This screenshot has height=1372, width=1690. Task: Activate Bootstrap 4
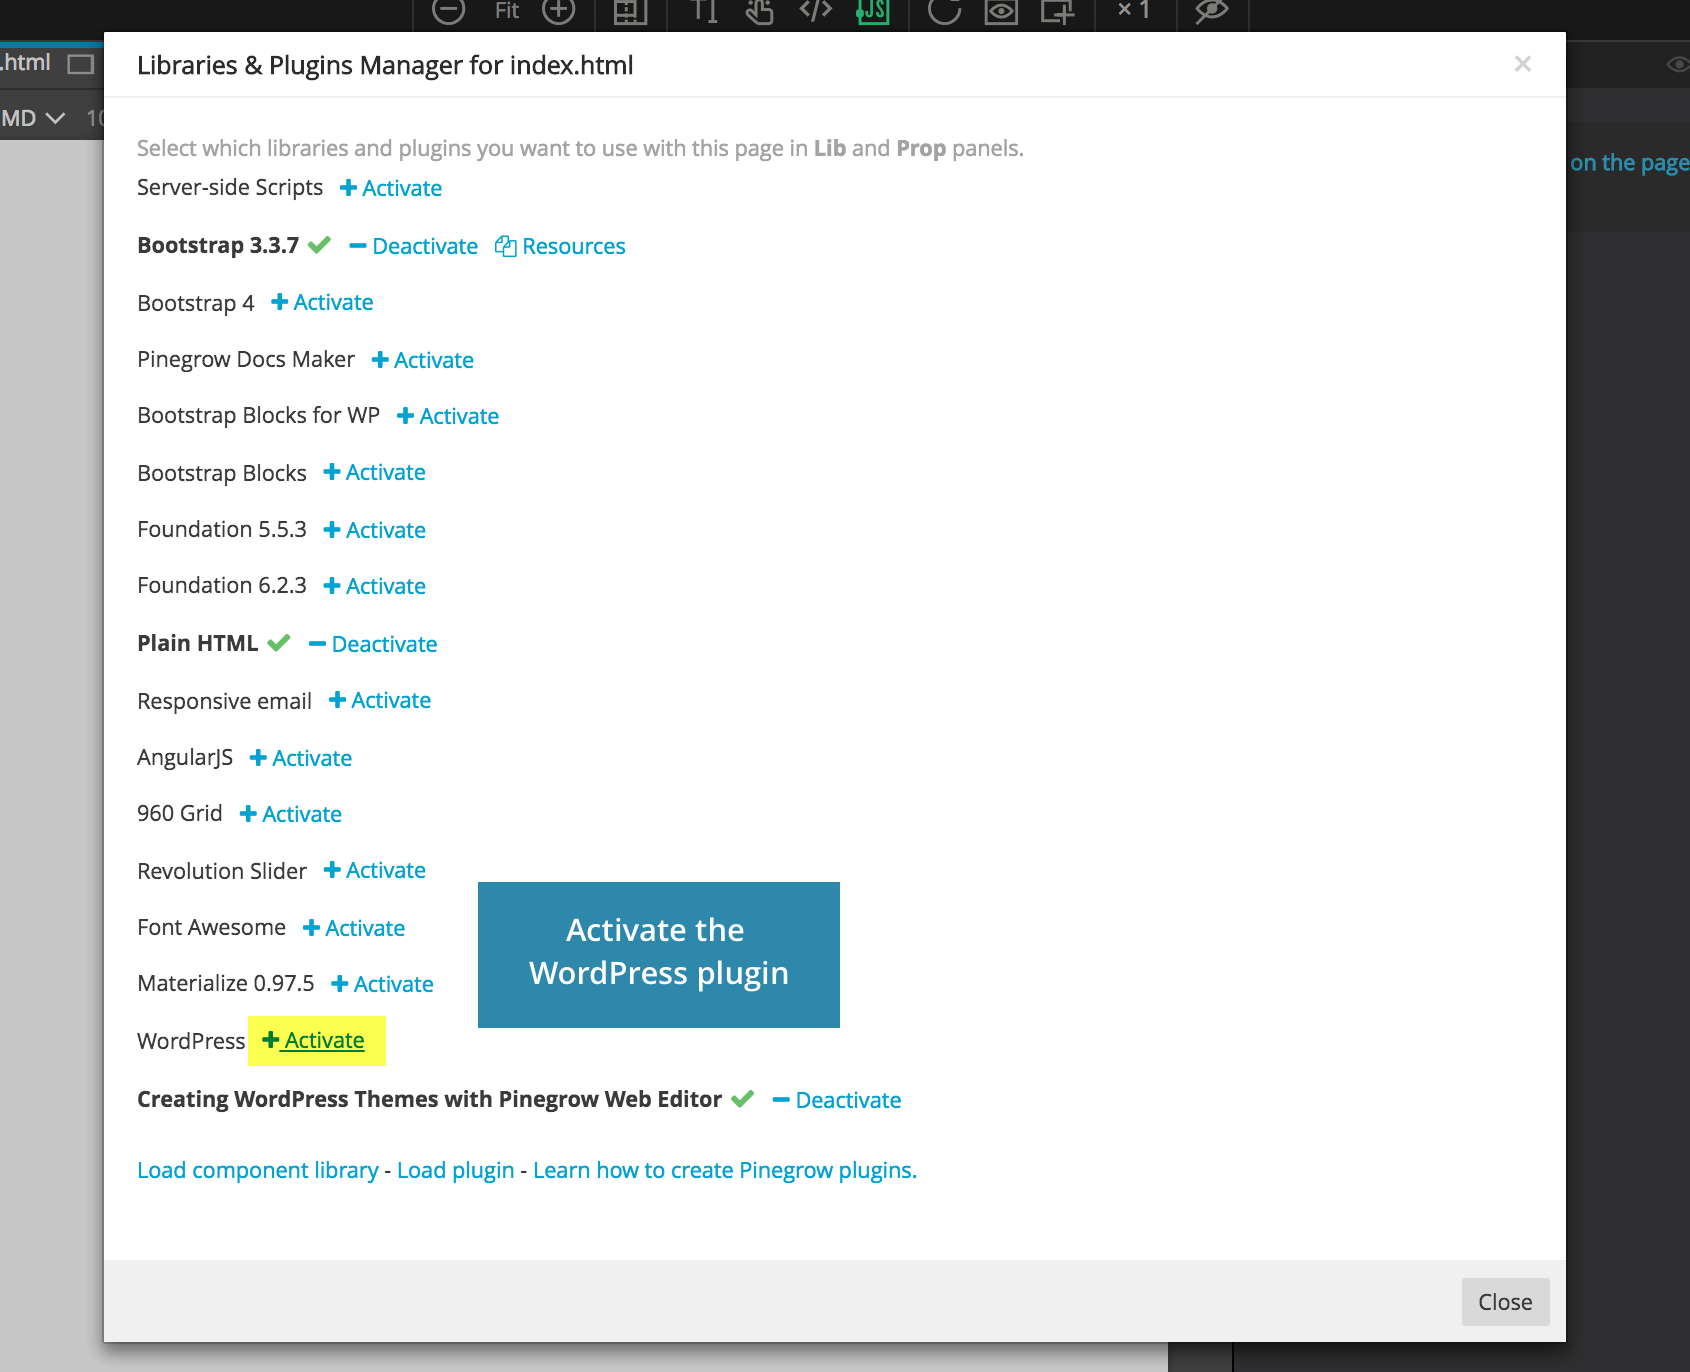[x=322, y=302]
